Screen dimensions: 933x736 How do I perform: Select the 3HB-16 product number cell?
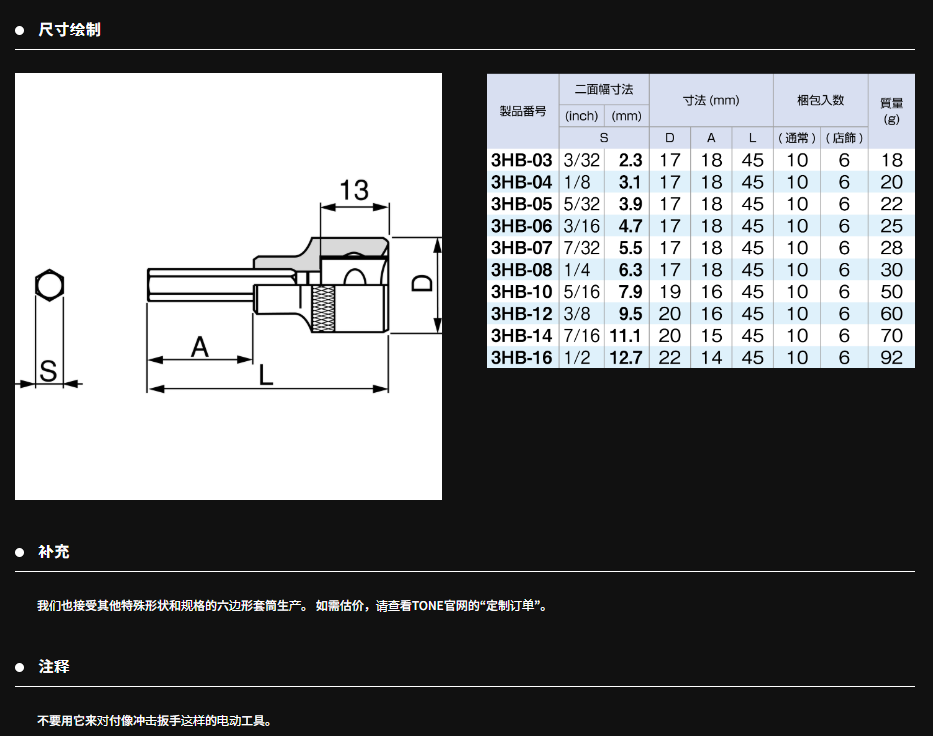[522, 358]
